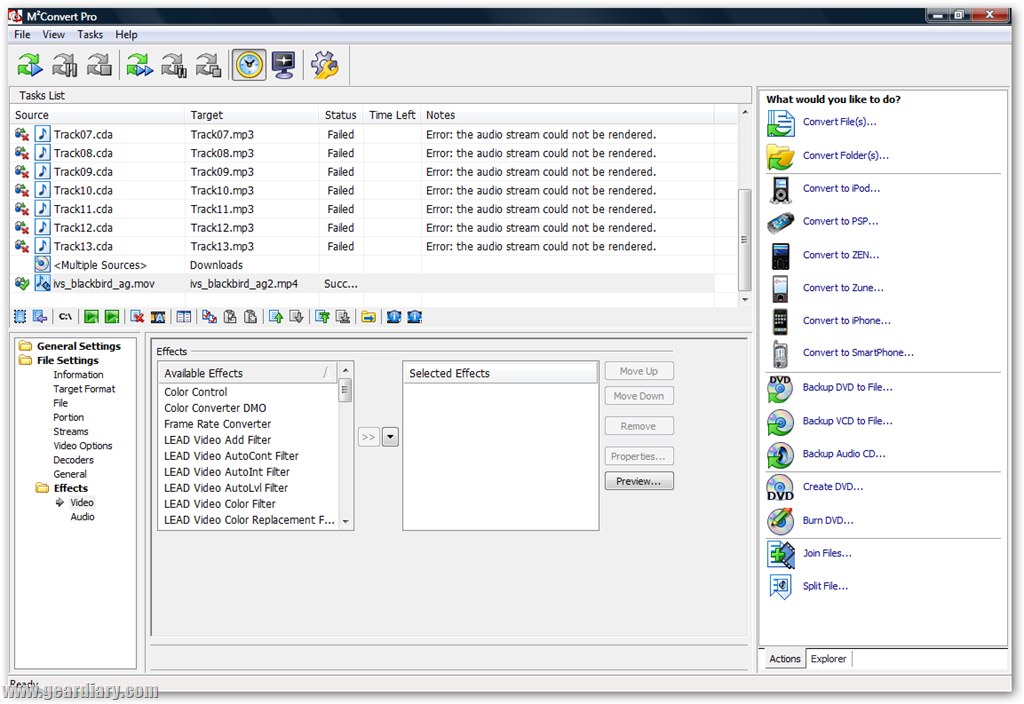Click the Time Left column header

click(x=392, y=115)
